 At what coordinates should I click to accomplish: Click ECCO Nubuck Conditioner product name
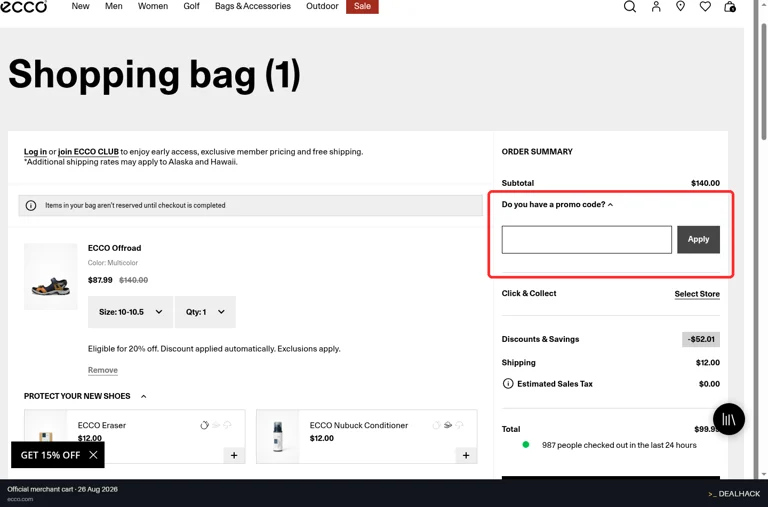[x=359, y=425]
